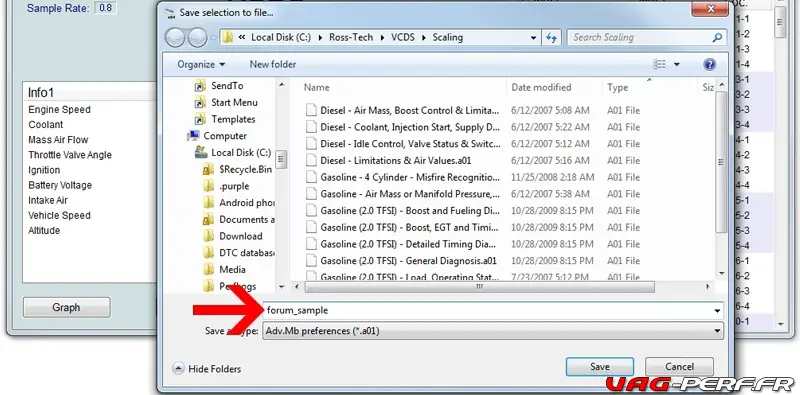Click file icon of Gasoline - 4 Cylinder - Misfire Recognition
800x395 pixels.
(x=311, y=178)
